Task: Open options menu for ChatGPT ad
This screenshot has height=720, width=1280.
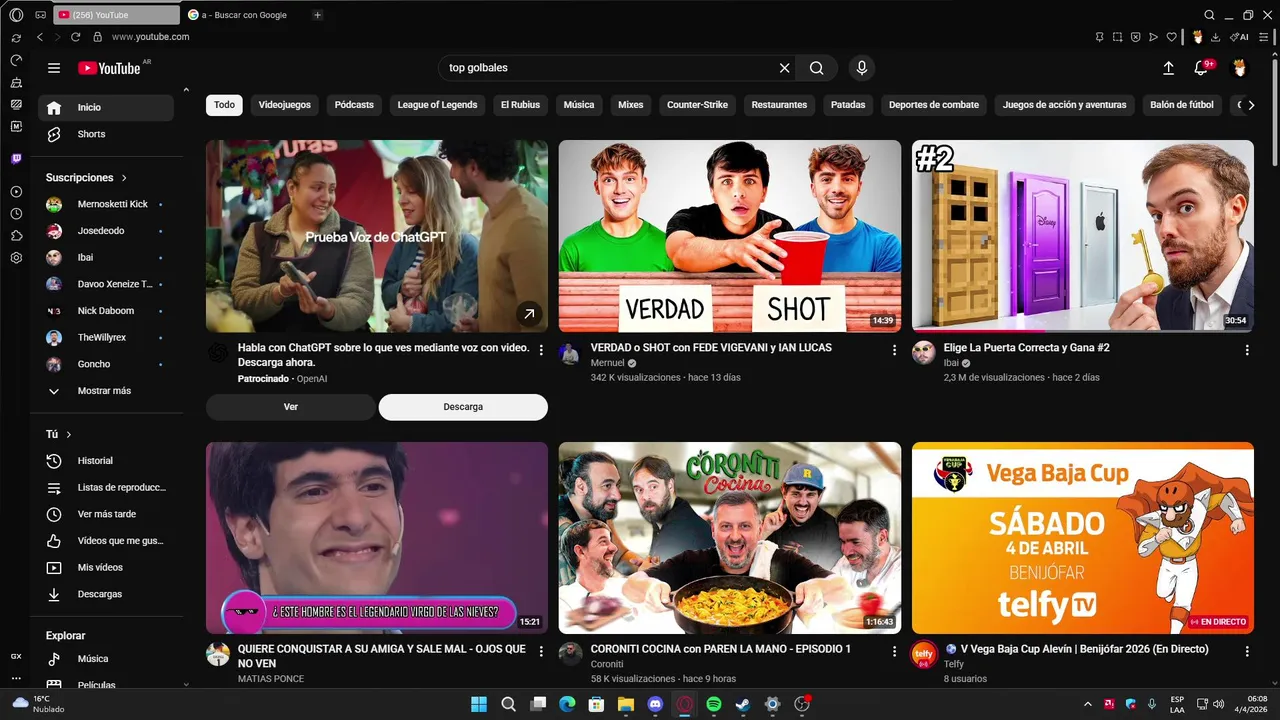Action: pos(541,350)
